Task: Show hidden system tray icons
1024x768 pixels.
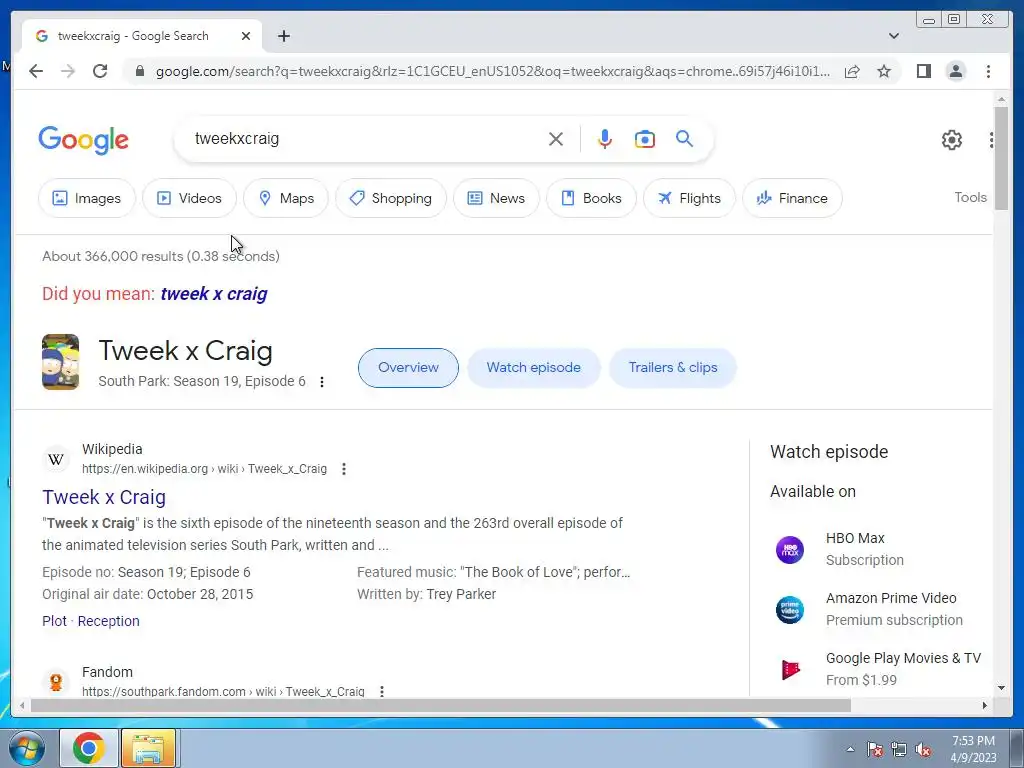Action: click(x=850, y=749)
